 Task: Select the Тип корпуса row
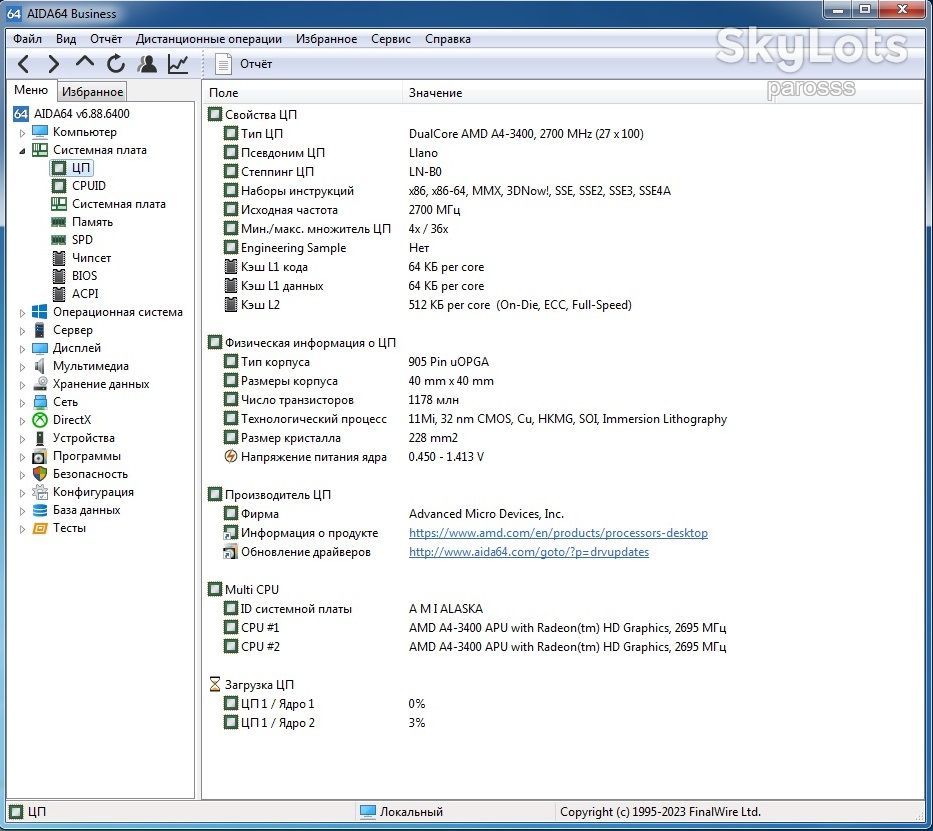point(562,362)
